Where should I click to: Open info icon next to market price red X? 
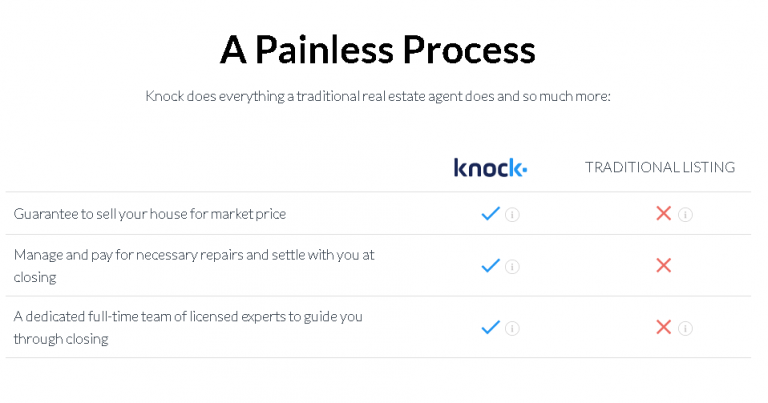click(685, 214)
